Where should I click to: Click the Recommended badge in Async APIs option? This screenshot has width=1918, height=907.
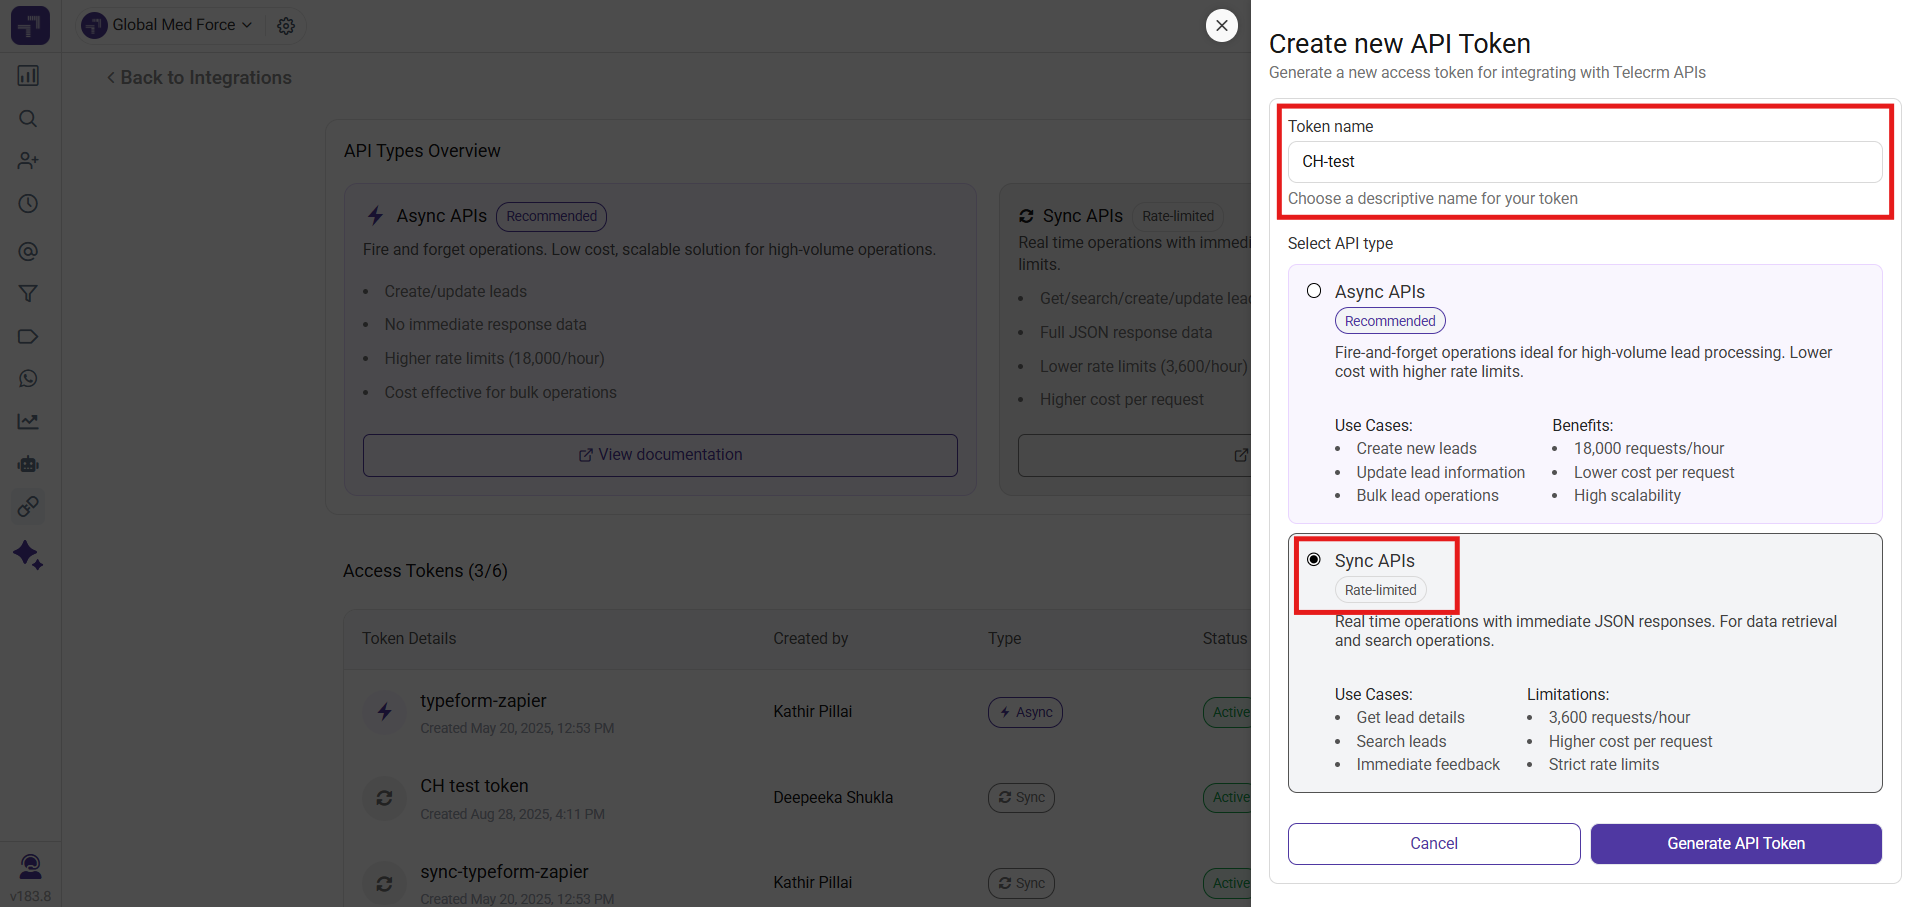1390,321
